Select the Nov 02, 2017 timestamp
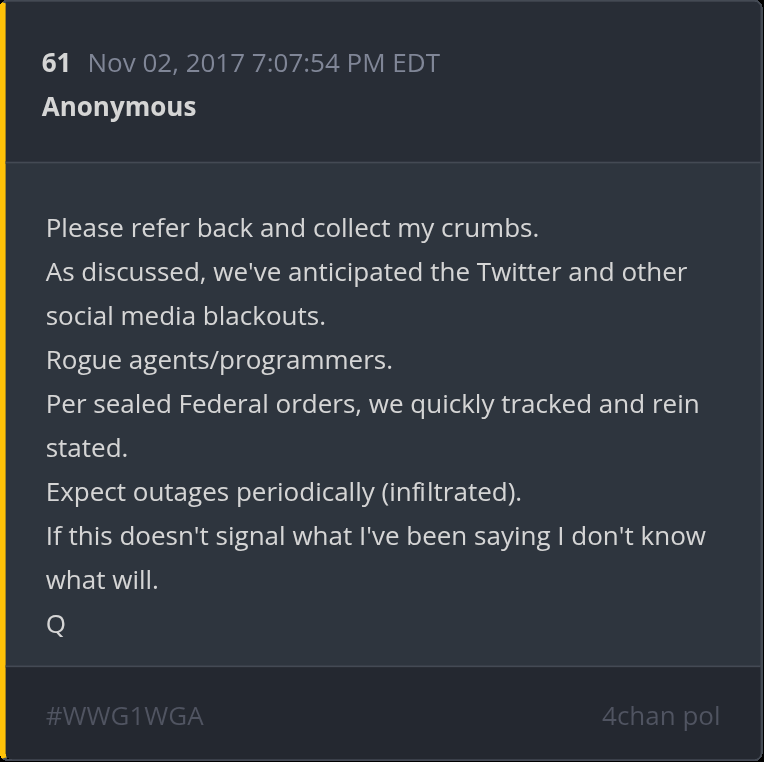The width and height of the screenshot is (764, 762). 264,63
